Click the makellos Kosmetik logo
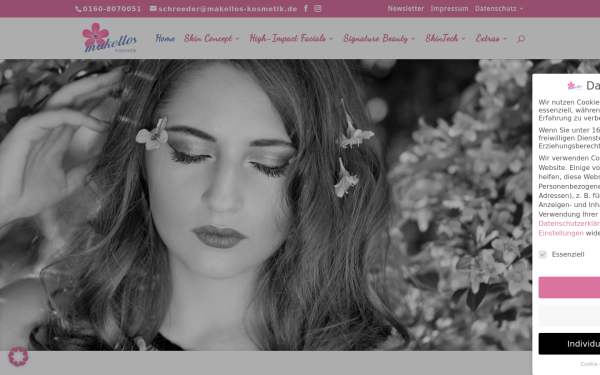Image resolution: width=600 pixels, height=375 pixels. pyautogui.click(x=109, y=38)
